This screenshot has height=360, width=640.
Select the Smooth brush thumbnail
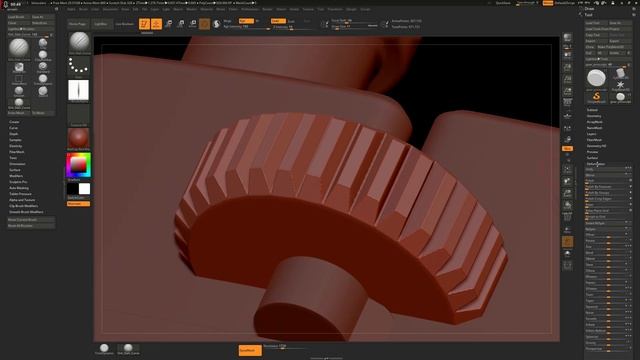[19, 91]
